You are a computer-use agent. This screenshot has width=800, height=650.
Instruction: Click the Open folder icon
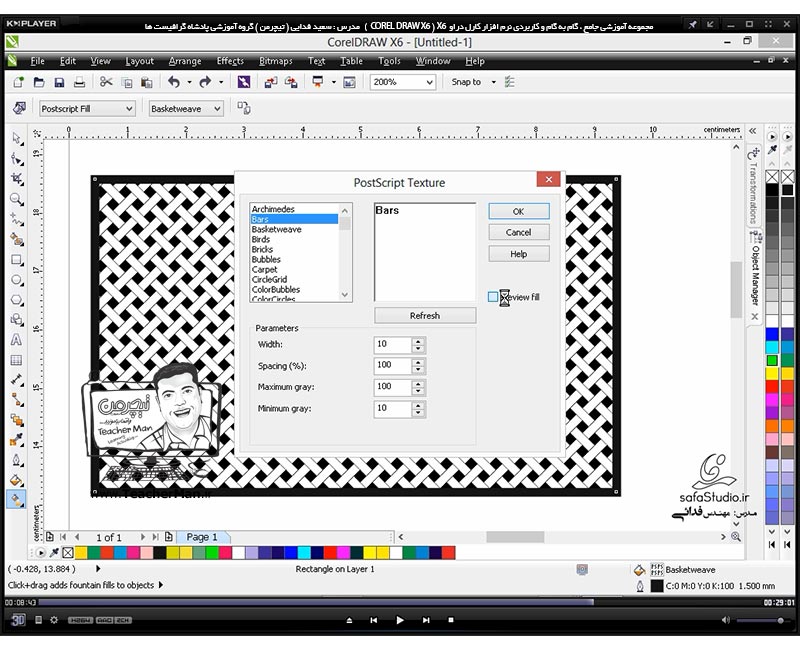(x=39, y=82)
